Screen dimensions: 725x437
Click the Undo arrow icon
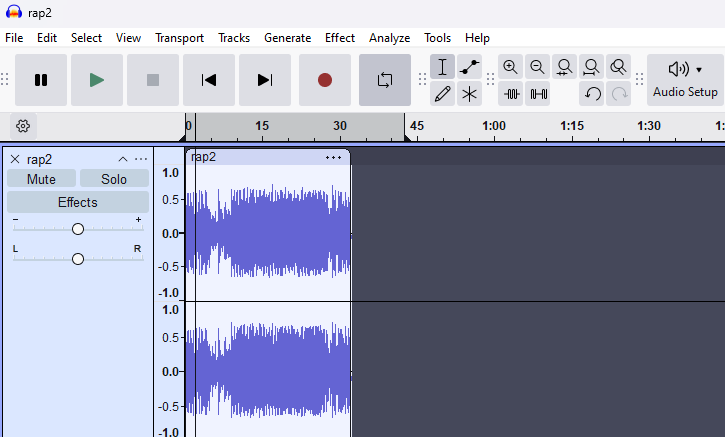592,94
